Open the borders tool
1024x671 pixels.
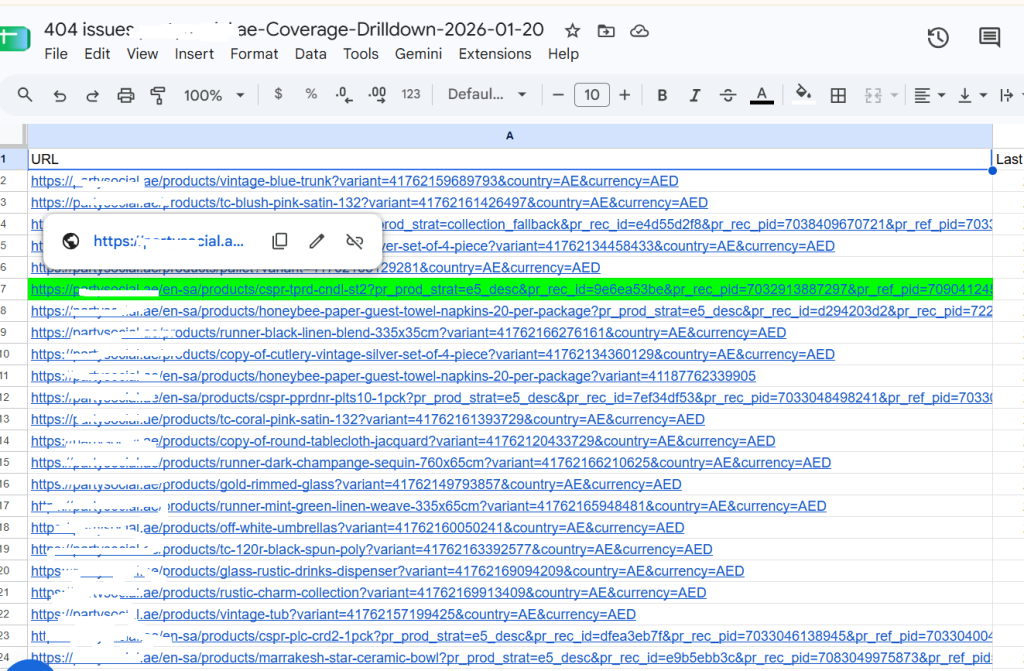[838, 95]
